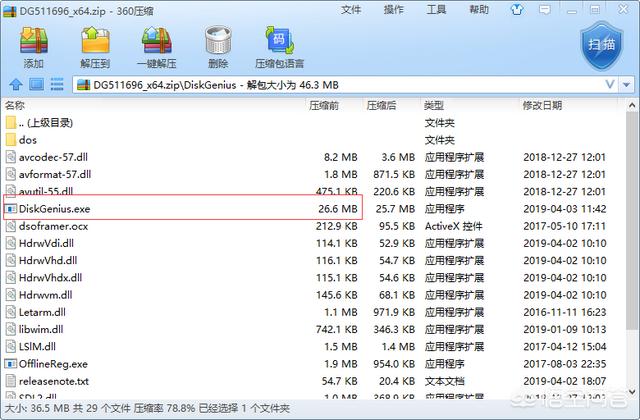Screen dimensions: 640x420
Task: Select HdrwVdi.dll file name
Action: (47, 243)
